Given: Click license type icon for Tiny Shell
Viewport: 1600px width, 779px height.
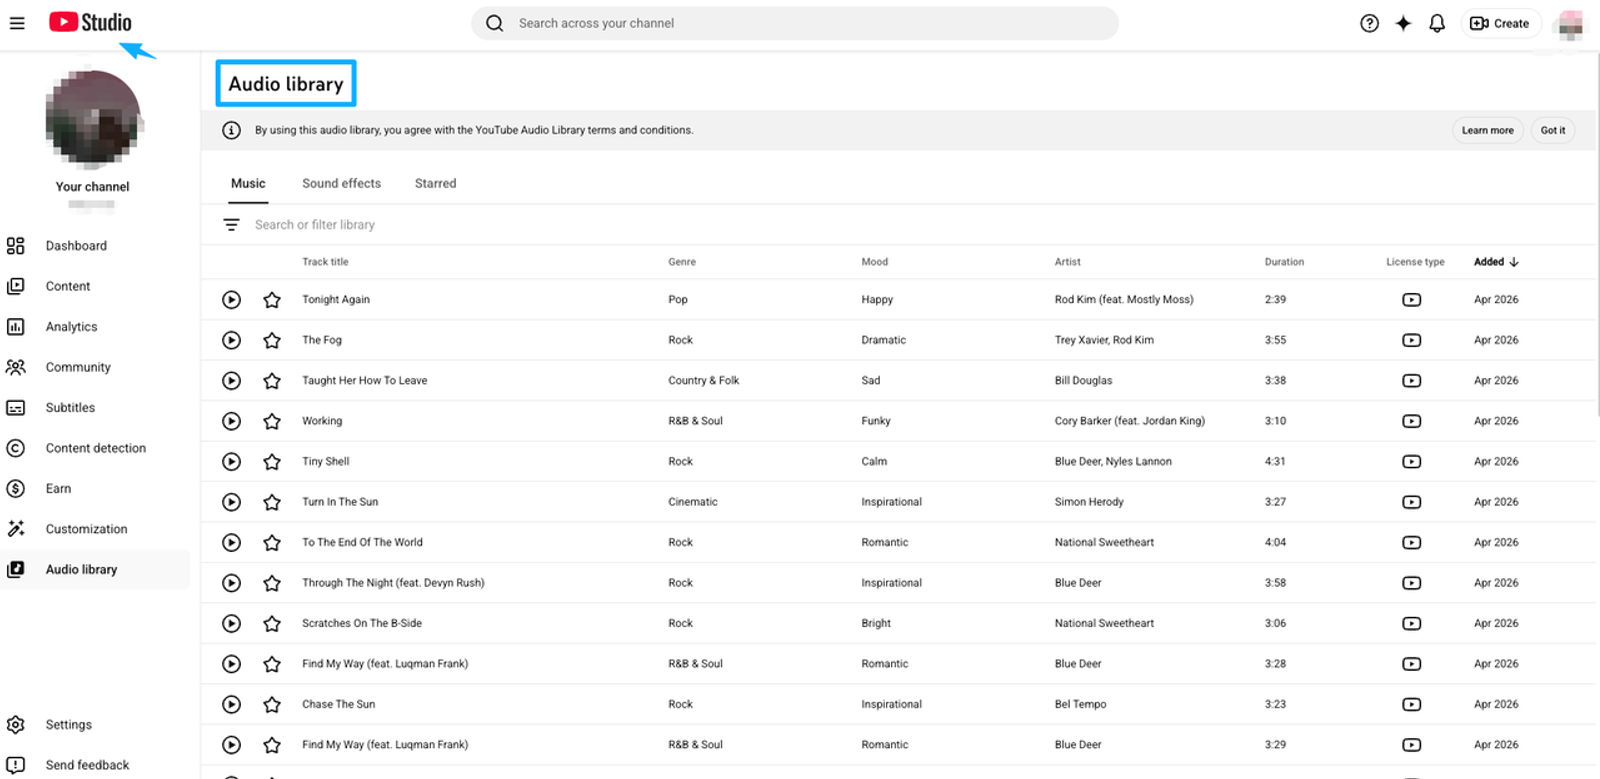Looking at the screenshot, I should (x=1412, y=462).
